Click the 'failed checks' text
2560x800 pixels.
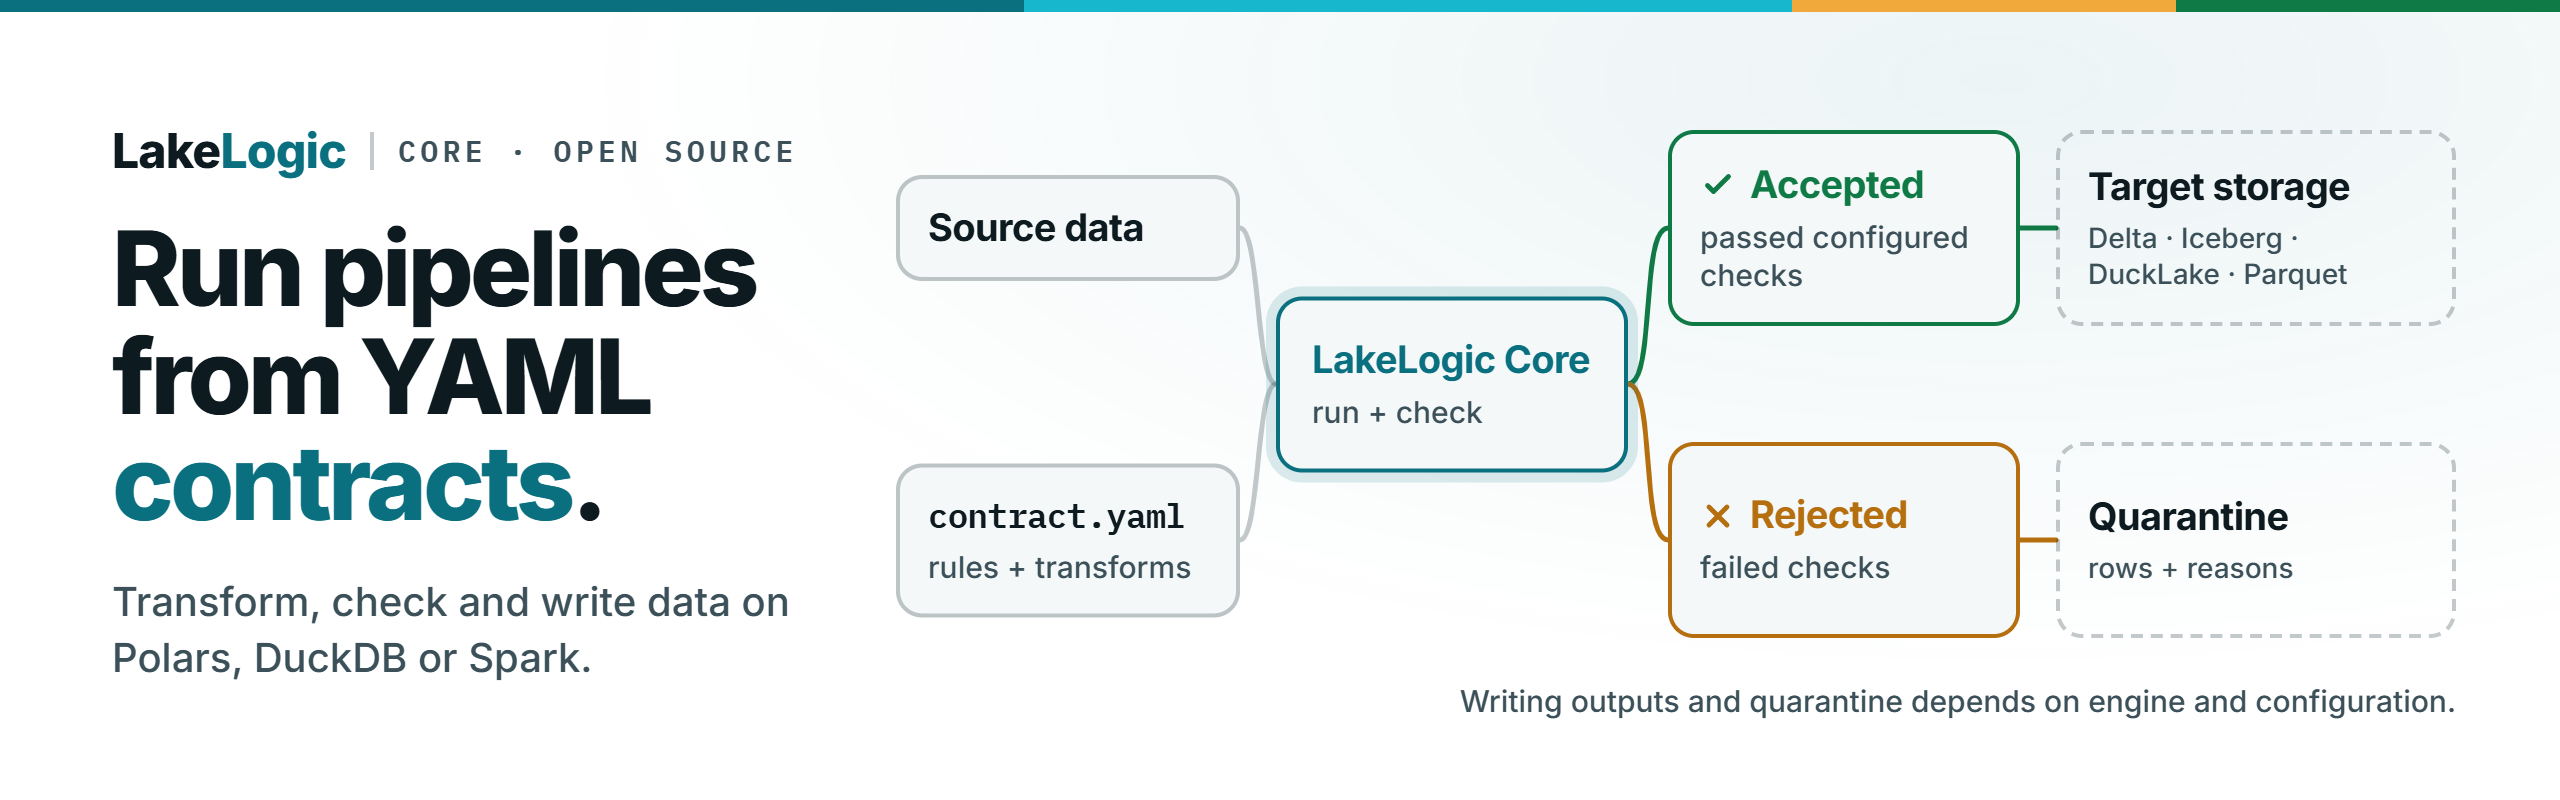[x=1794, y=568]
